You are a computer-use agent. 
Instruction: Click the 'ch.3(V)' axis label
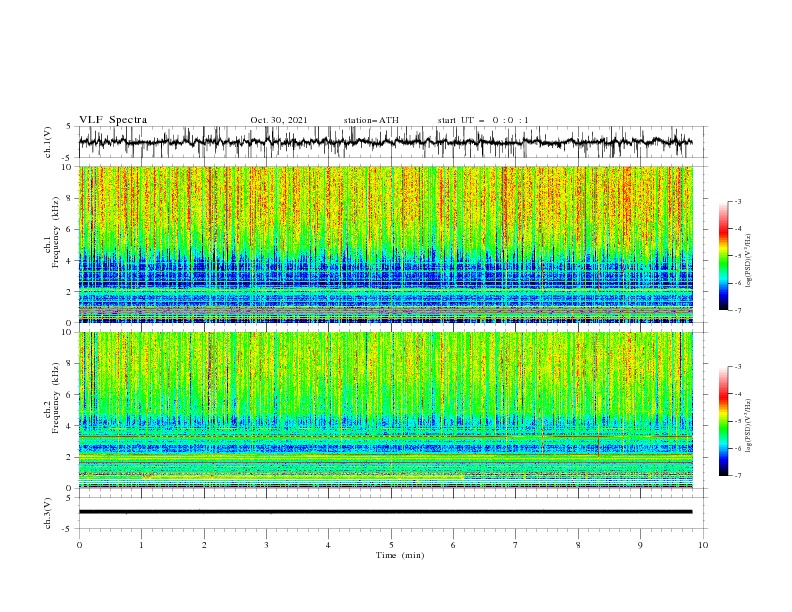[48, 513]
